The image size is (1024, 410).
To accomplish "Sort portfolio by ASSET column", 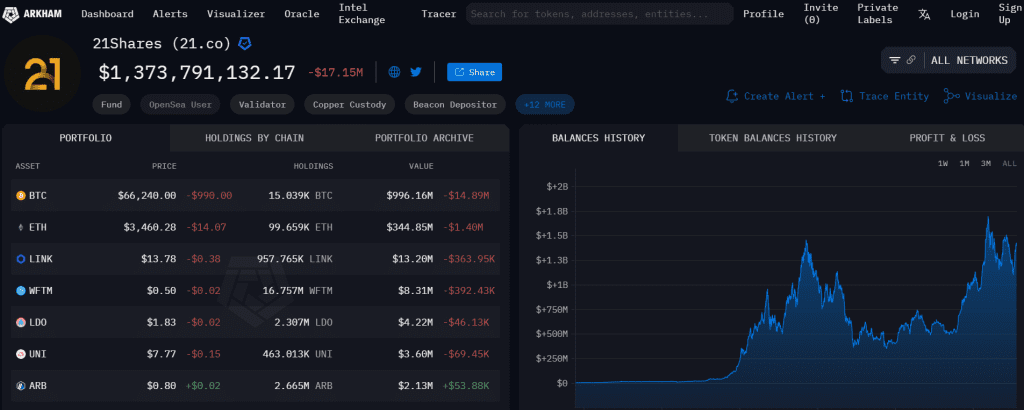I will pyautogui.click(x=27, y=166).
